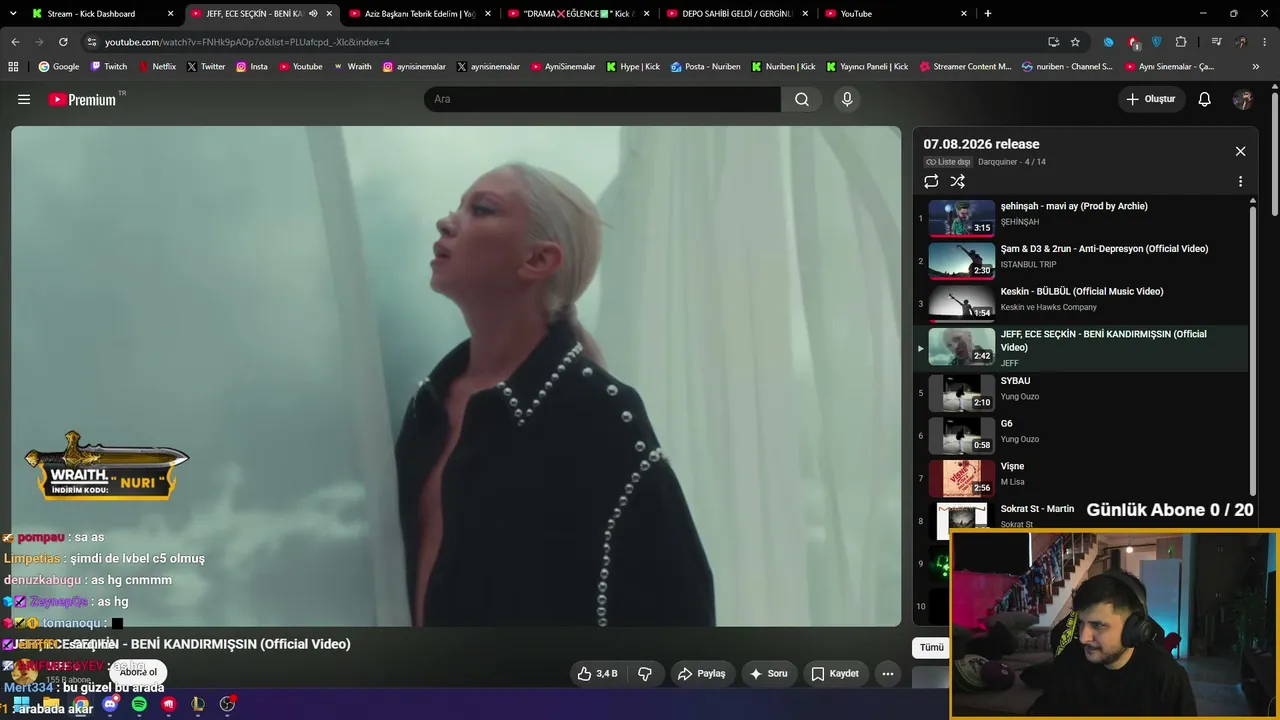Open the apps grid in bookmarks bar

(x=13, y=67)
